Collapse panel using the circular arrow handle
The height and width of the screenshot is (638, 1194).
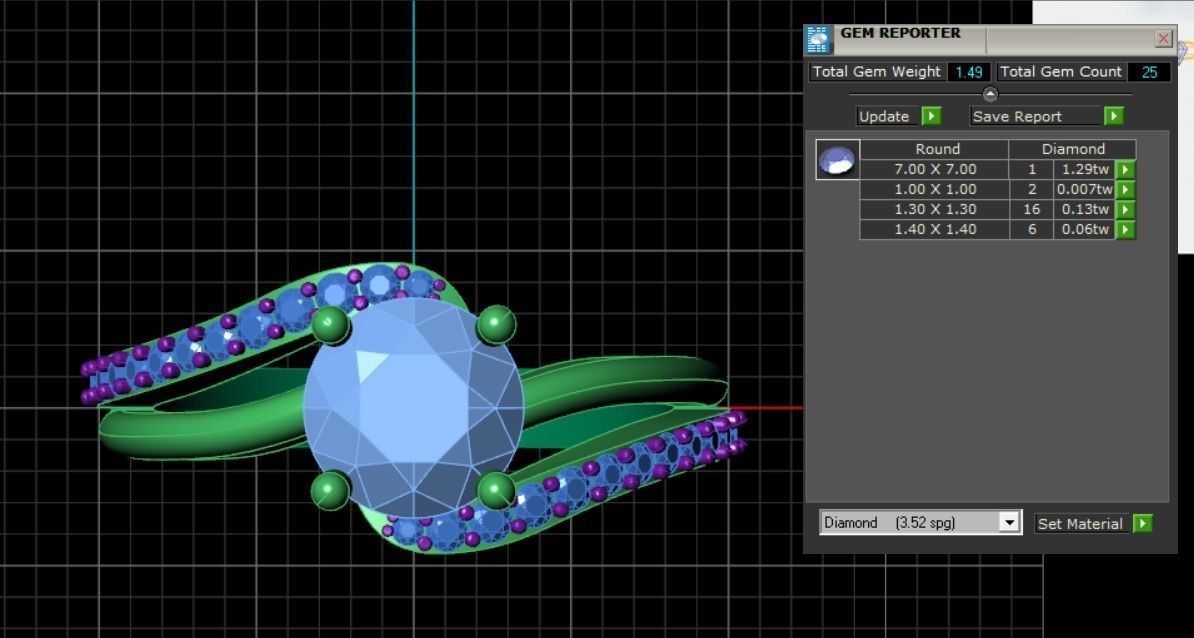pyautogui.click(x=989, y=94)
